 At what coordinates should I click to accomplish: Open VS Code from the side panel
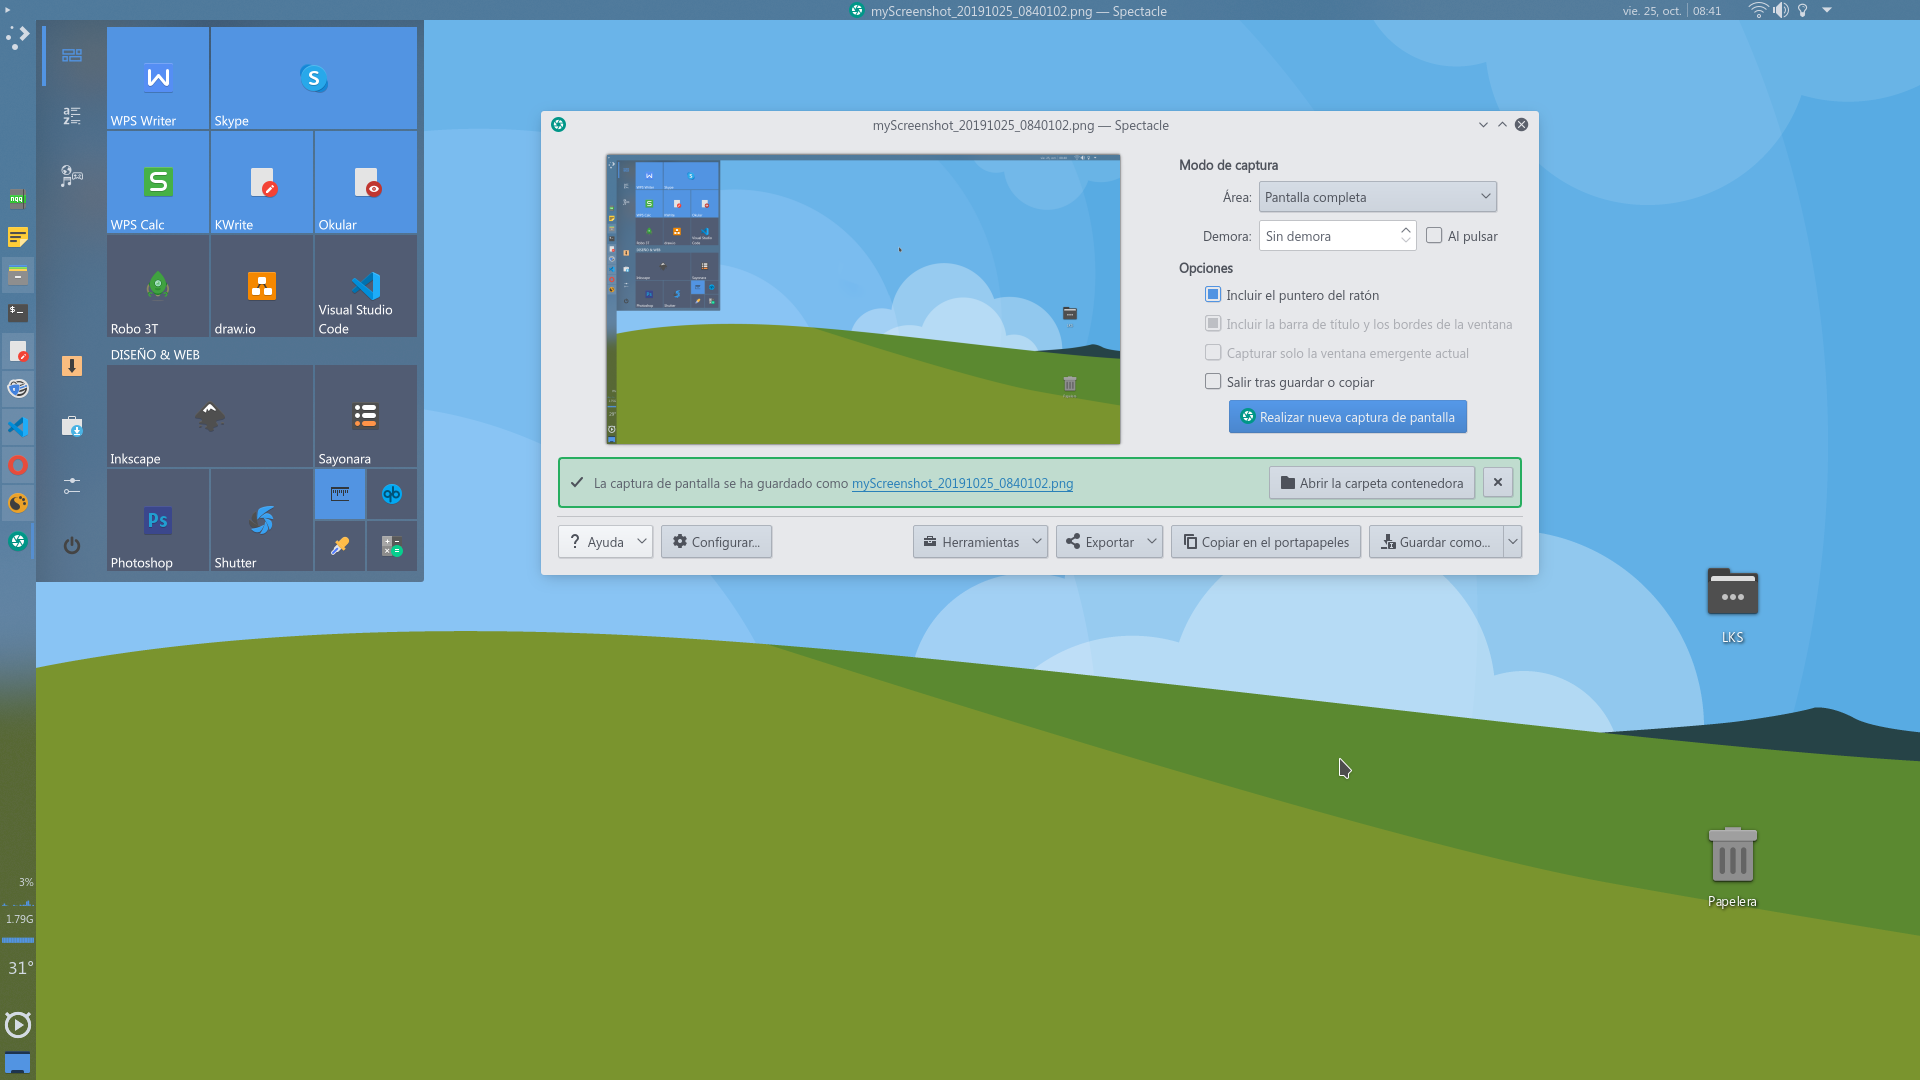tap(18, 427)
